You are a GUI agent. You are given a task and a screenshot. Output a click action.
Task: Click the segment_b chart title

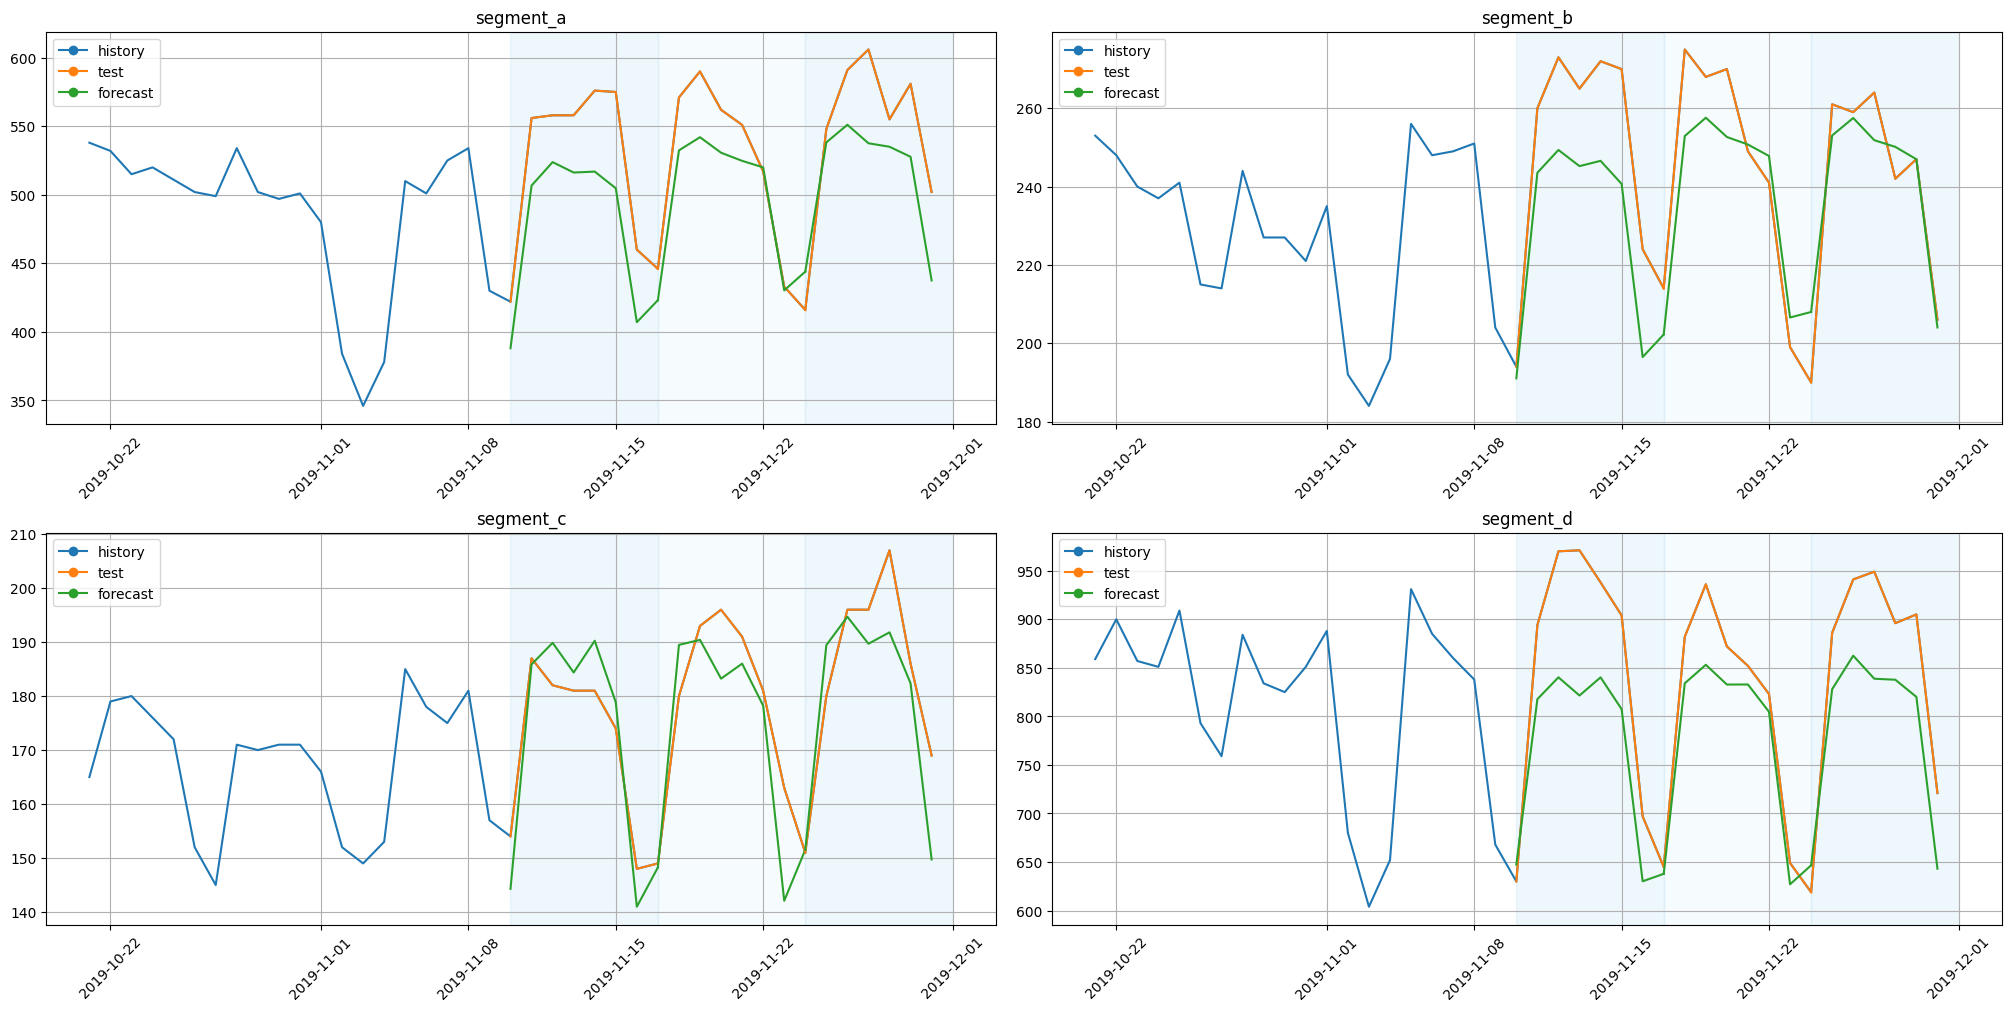[1527, 18]
